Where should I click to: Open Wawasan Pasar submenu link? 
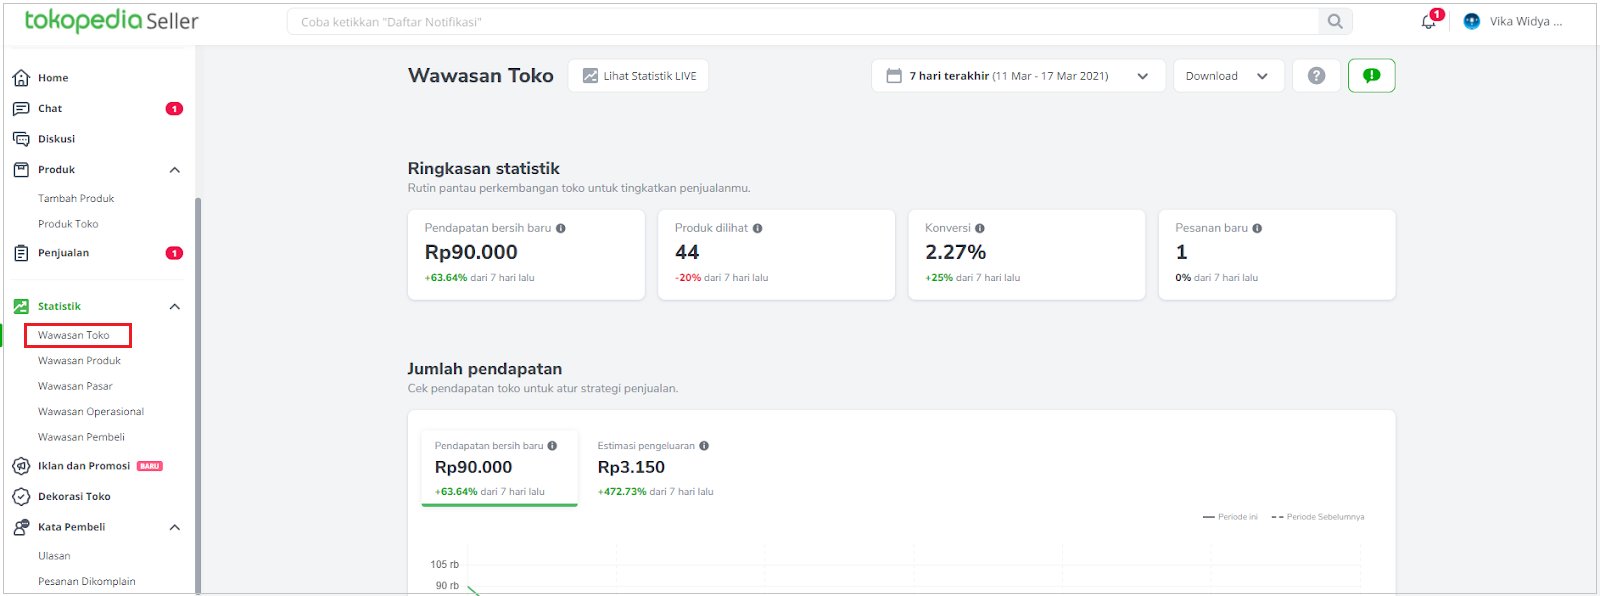pyautogui.click(x=75, y=386)
